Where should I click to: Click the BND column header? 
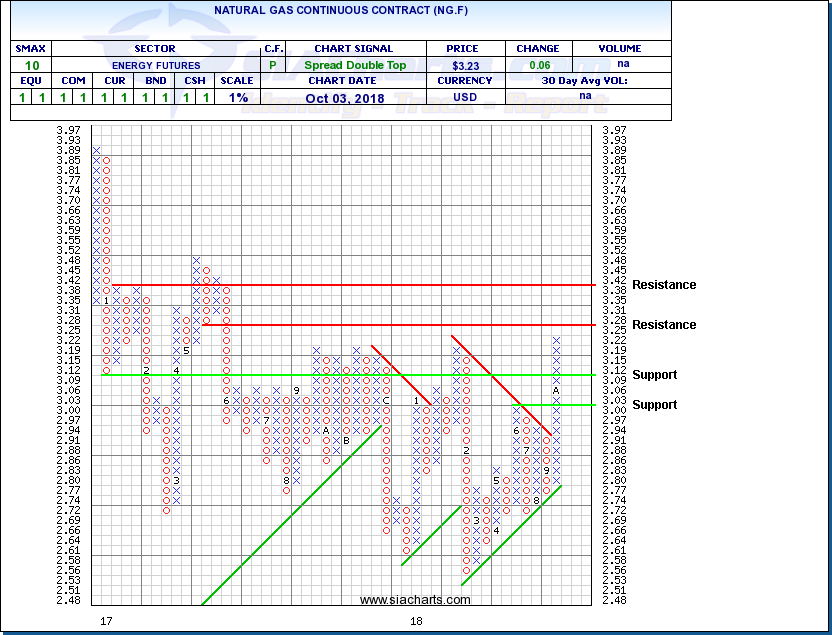154,81
